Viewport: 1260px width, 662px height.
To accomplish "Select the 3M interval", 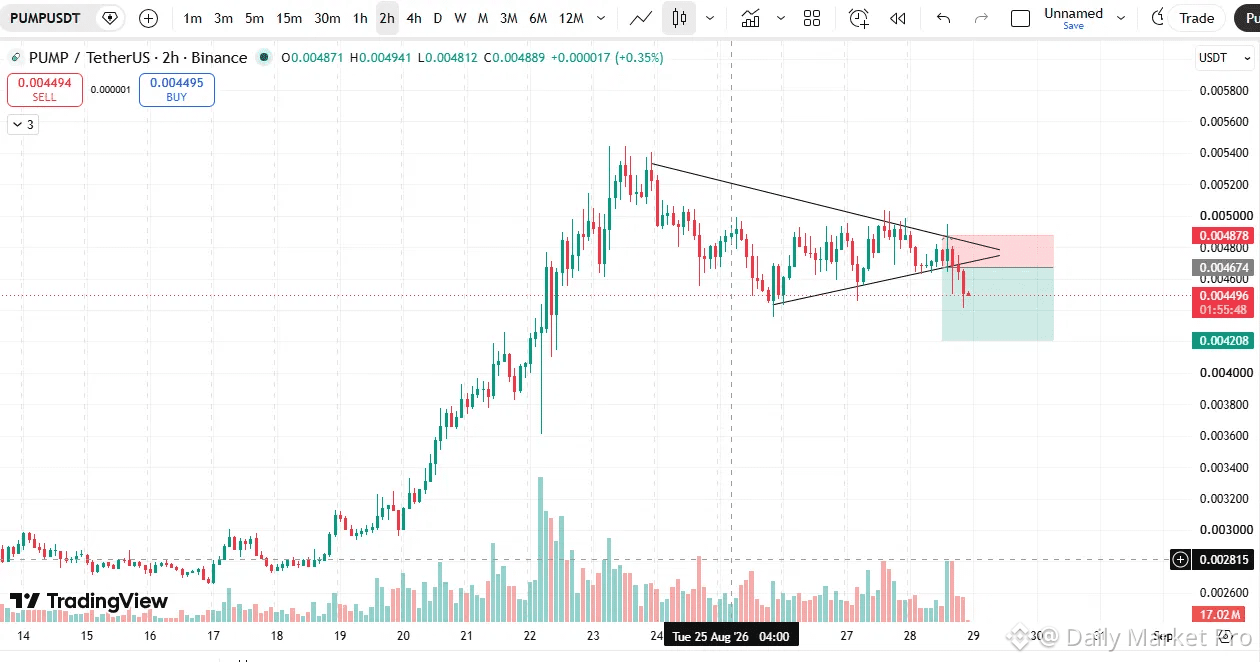I will (x=508, y=18).
